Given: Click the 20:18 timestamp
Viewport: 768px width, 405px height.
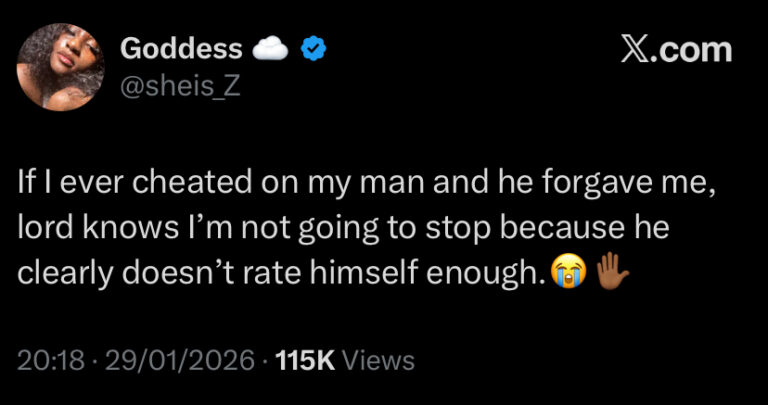Looking at the screenshot, I should coord(53,361).
